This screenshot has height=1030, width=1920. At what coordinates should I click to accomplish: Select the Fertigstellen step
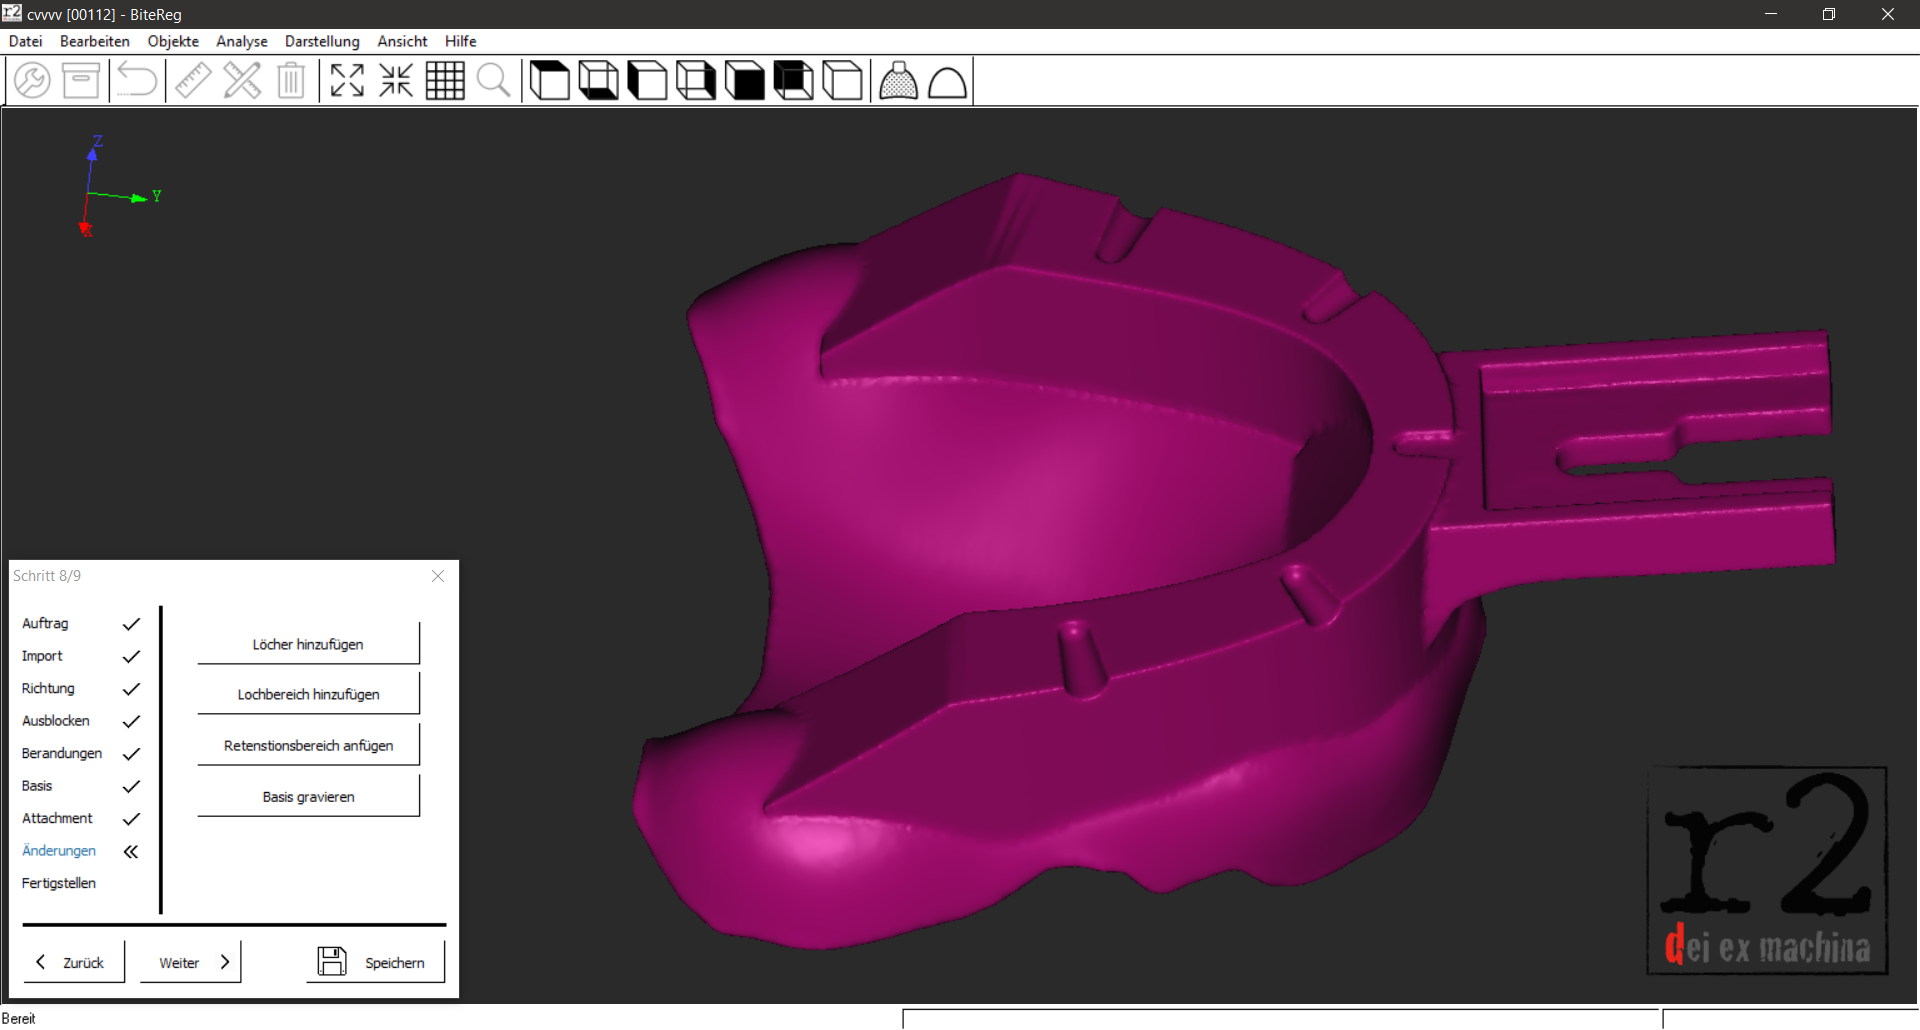coord(59,883)
